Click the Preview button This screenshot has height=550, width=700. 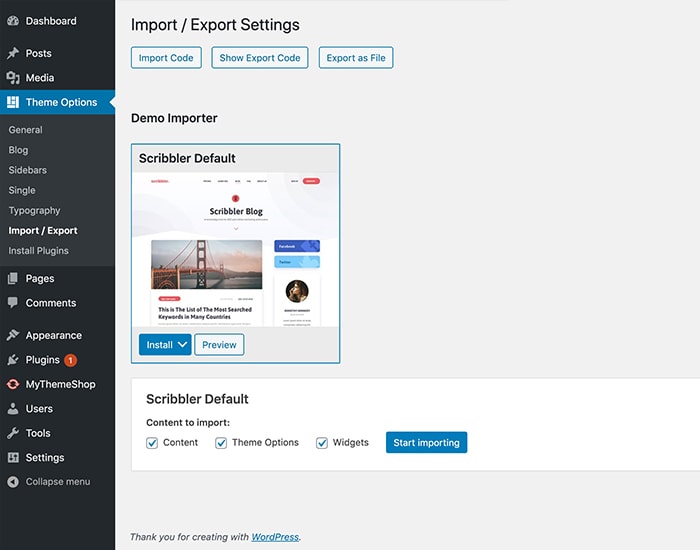tap(219, 345)
